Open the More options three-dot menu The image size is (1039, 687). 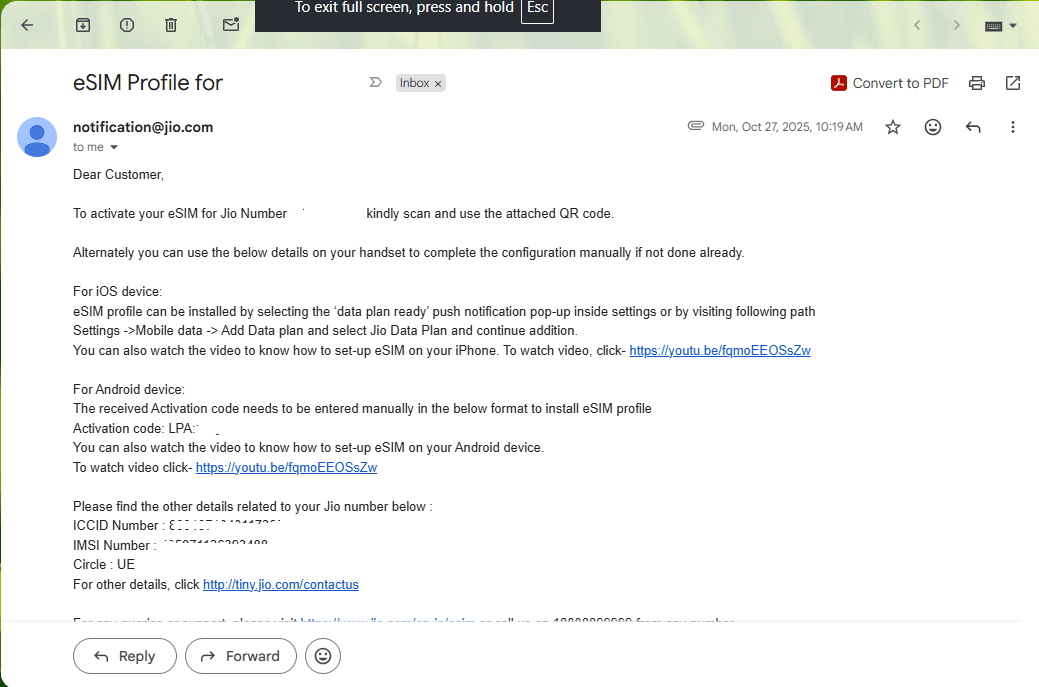(1012, 127)
